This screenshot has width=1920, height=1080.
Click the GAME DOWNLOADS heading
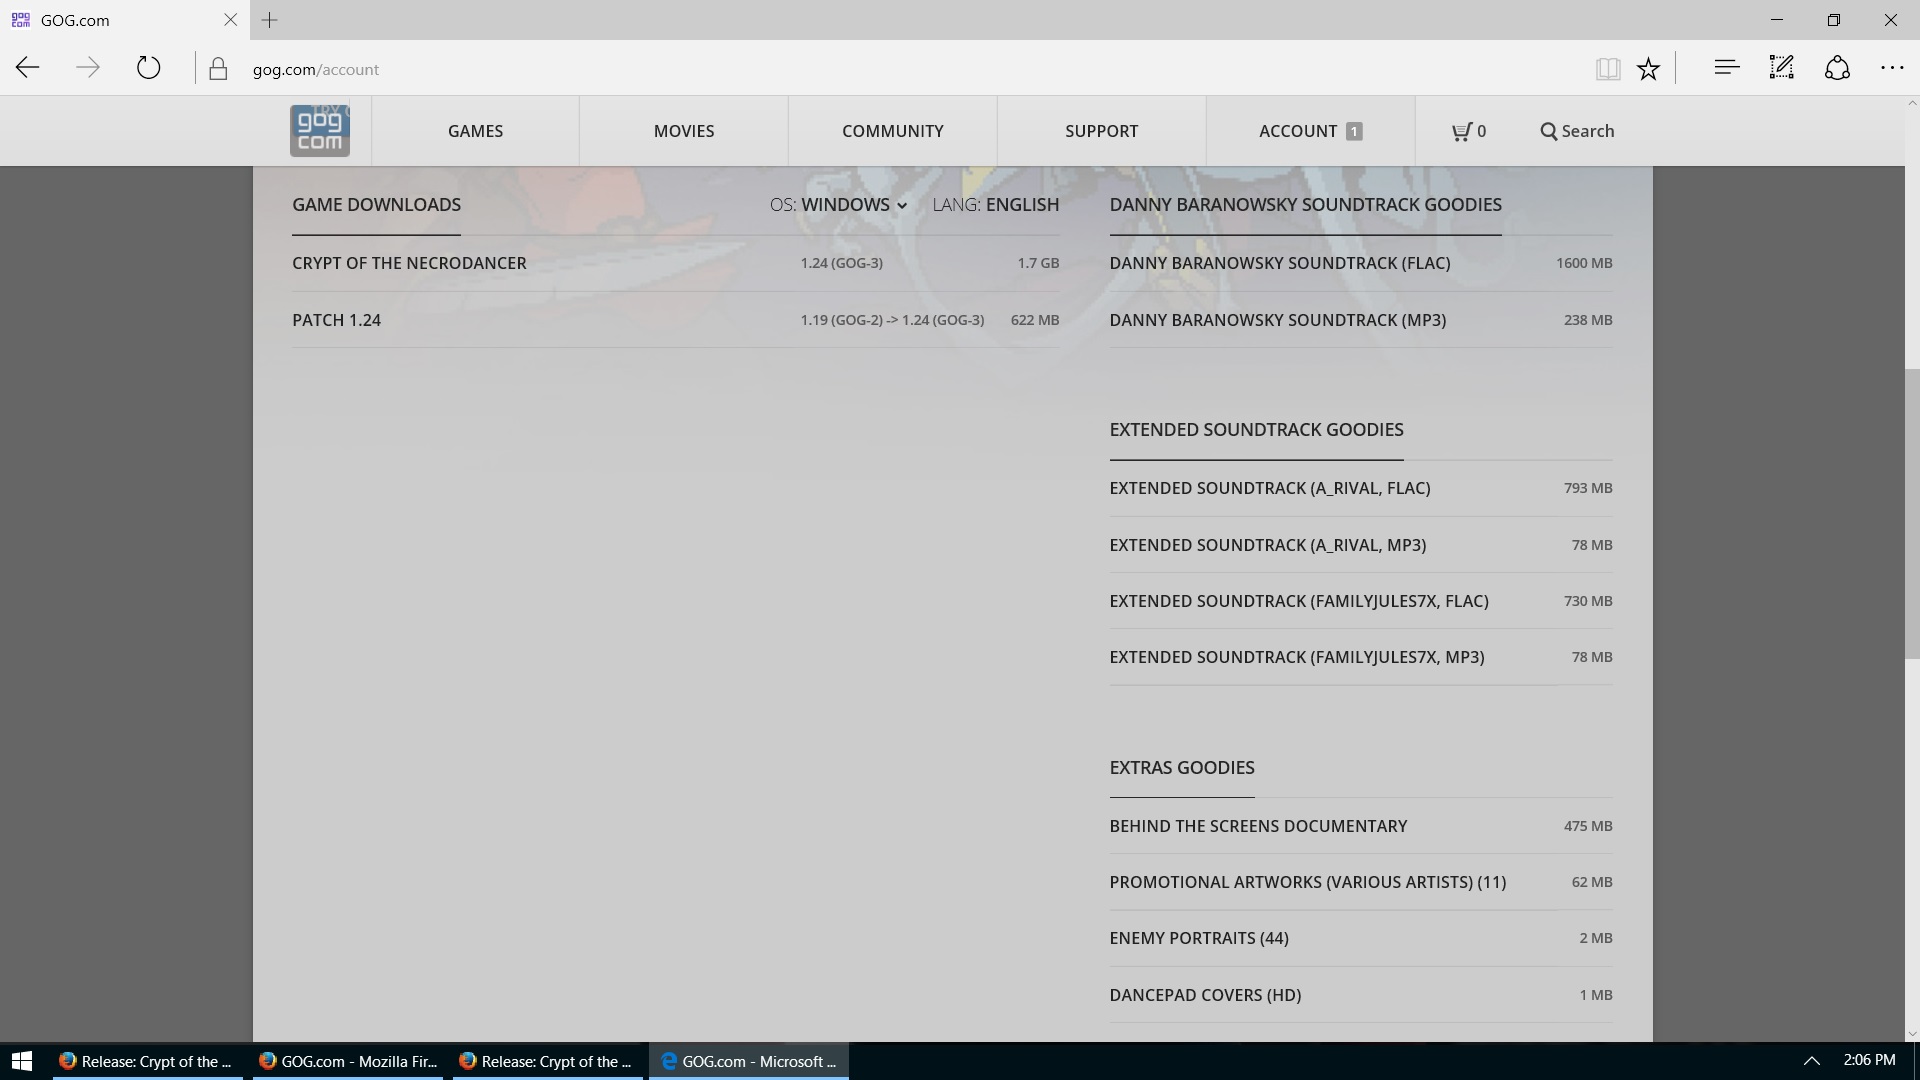[376, 205]
